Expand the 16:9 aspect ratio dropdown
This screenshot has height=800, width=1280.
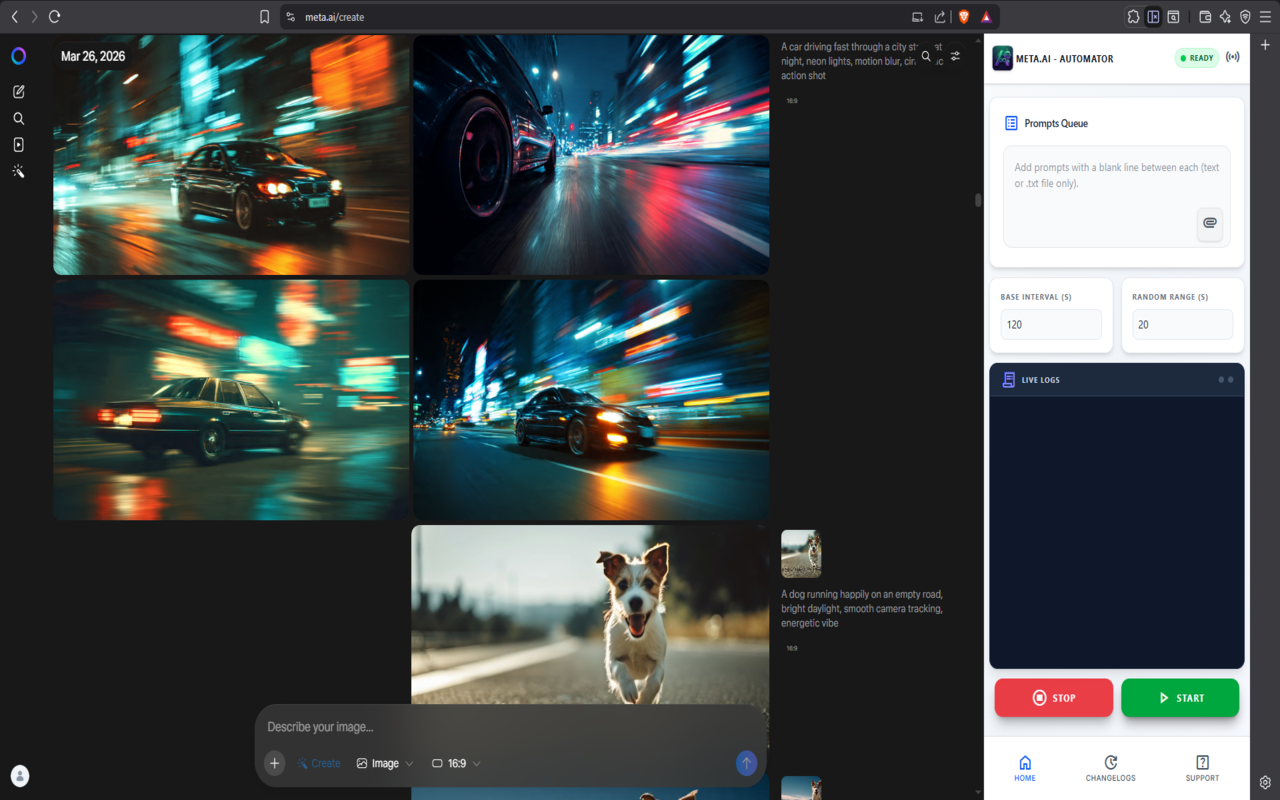tap(456, 763)
